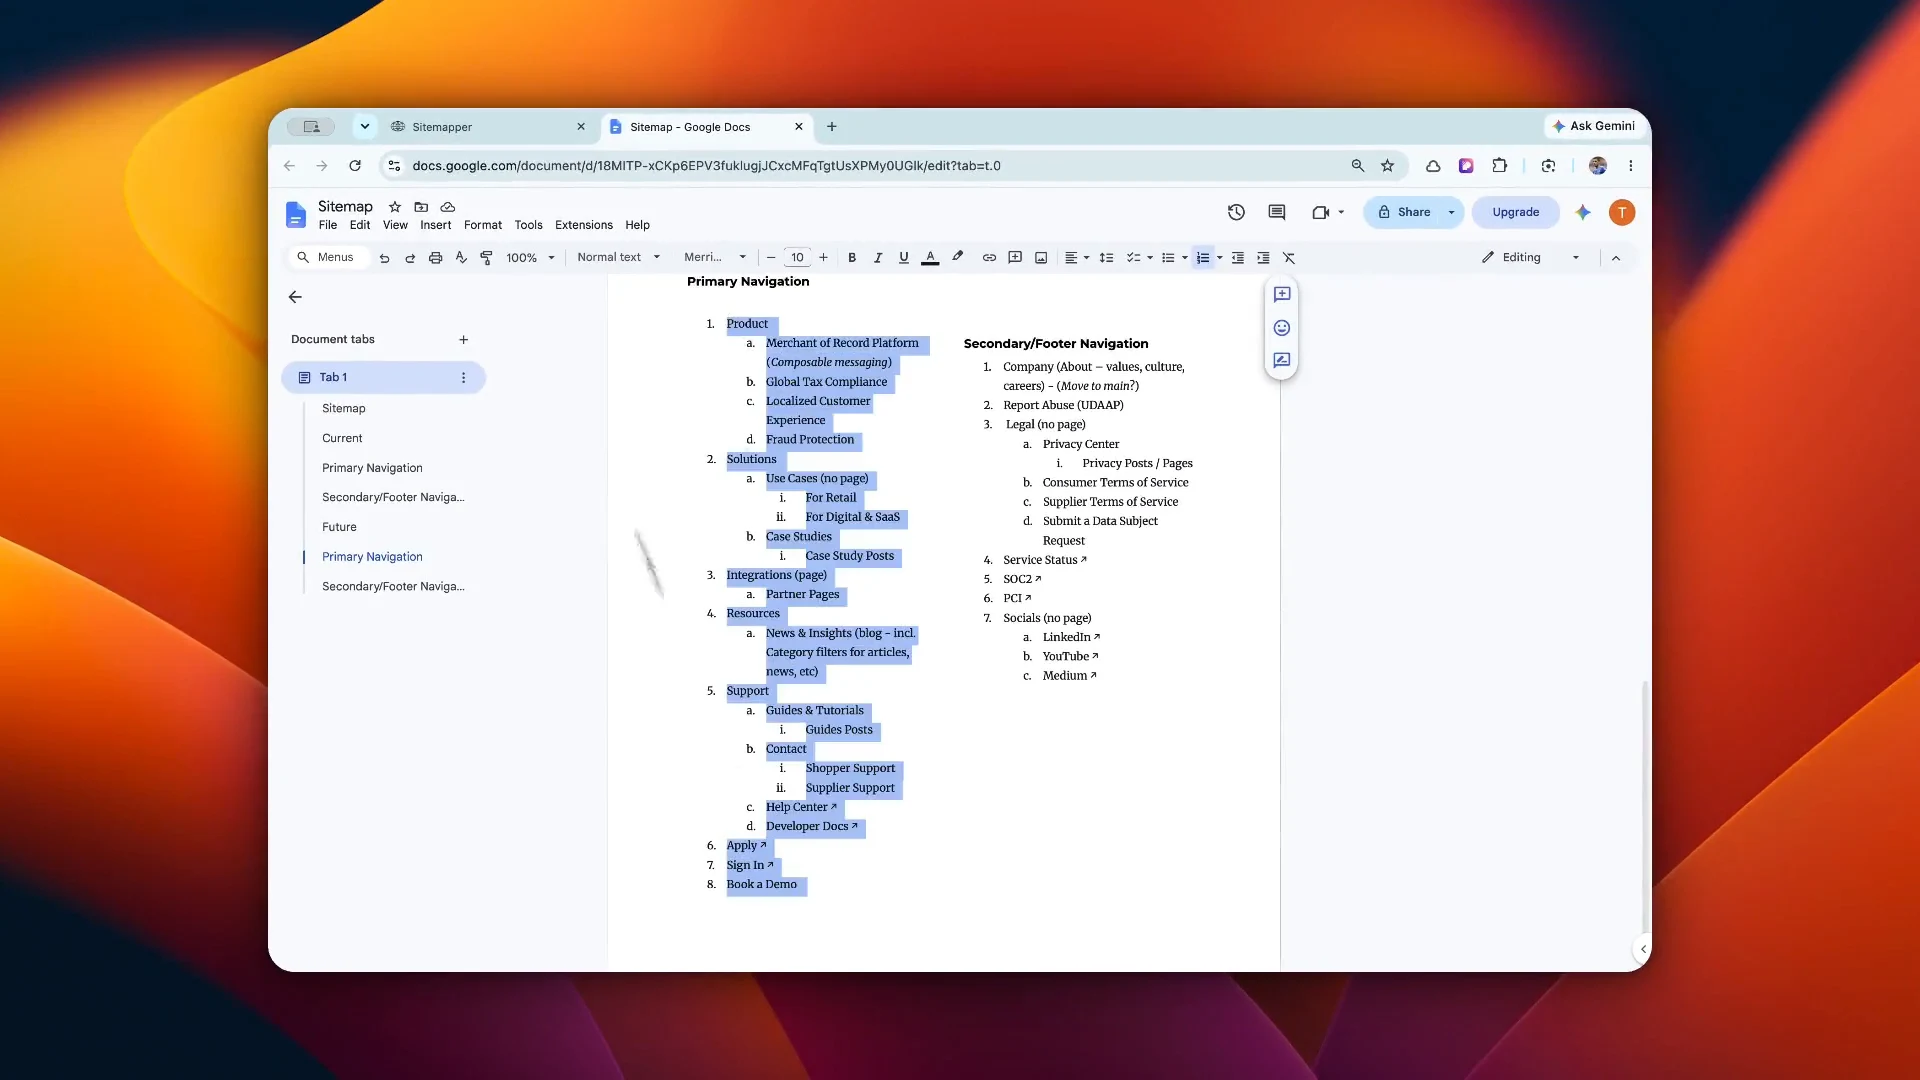Click the font size input field
This screenshot has height=1080, width=1920.
[x=797, y=258]
